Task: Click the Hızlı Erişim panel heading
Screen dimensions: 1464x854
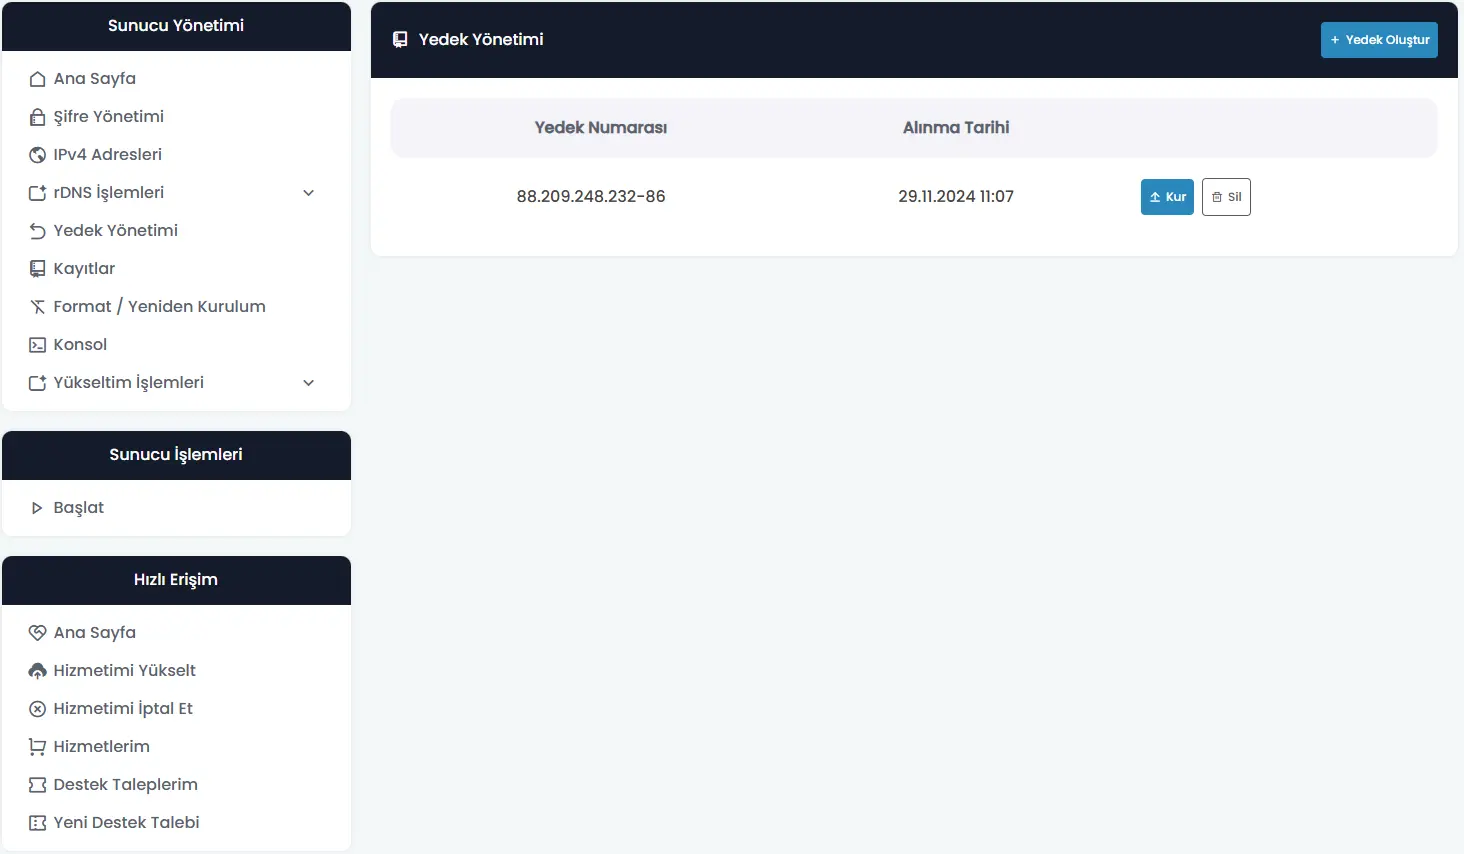Action: pyautogui.click(x=176, y=580)
